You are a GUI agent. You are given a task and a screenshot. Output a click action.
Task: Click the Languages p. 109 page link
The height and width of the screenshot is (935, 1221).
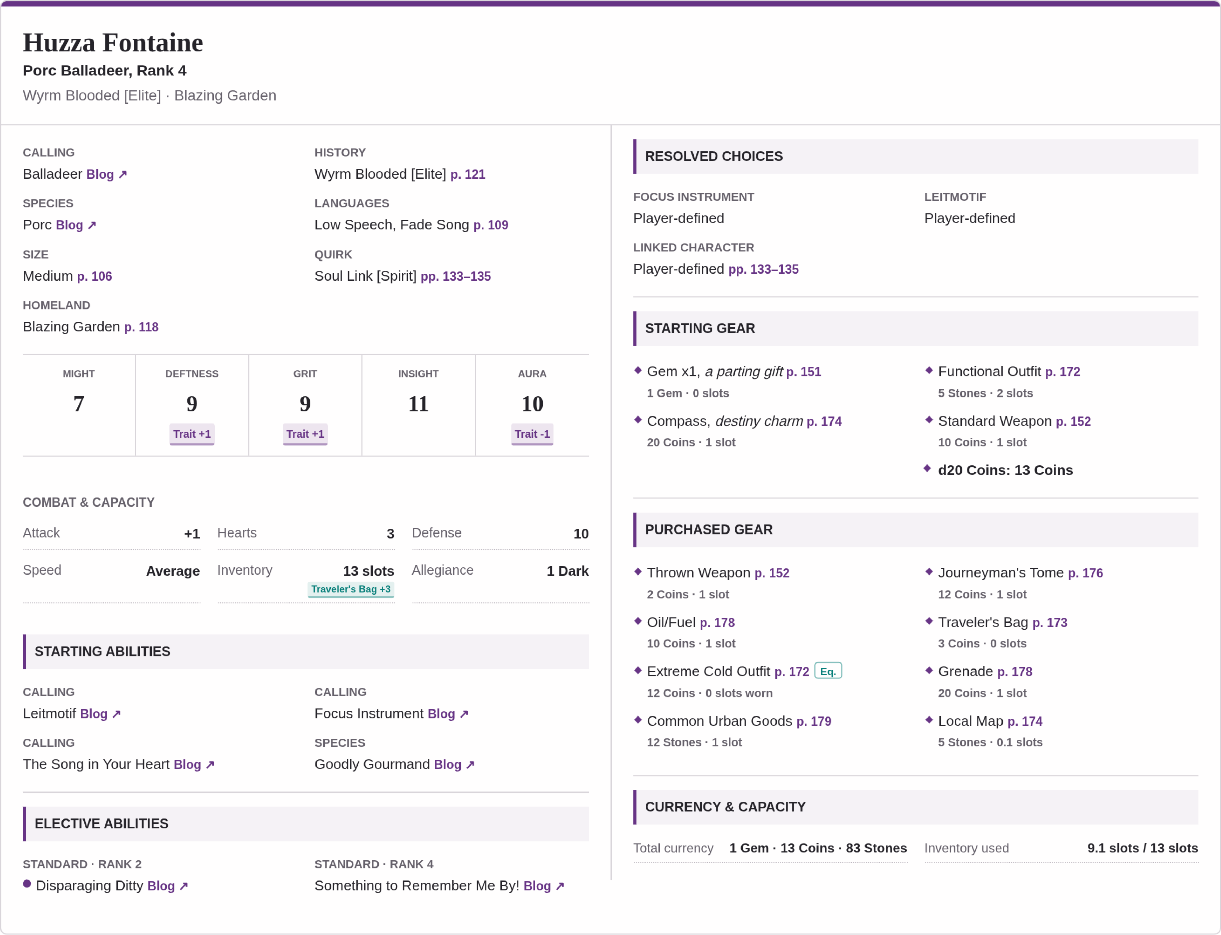[491, 225]
